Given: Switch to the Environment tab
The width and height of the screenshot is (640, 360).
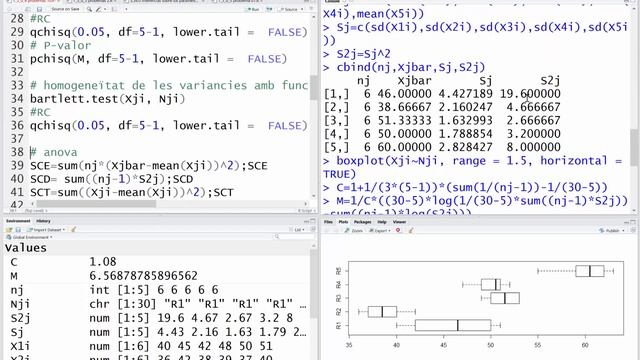Looking at the screenshot, I should [18, 221].
